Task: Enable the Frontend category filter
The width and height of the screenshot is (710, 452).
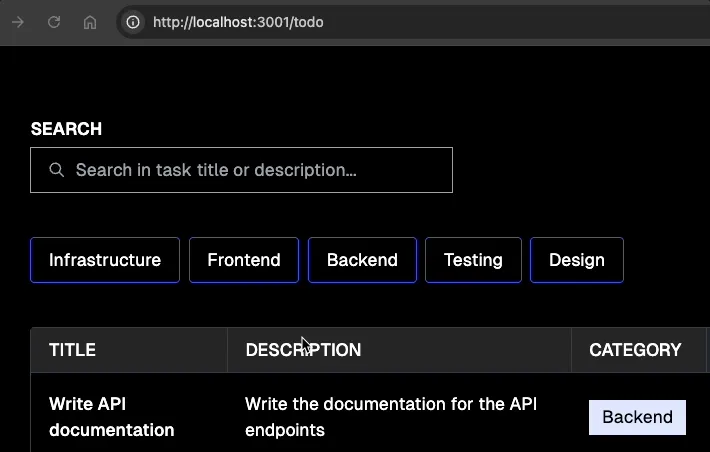Action: 244,260
